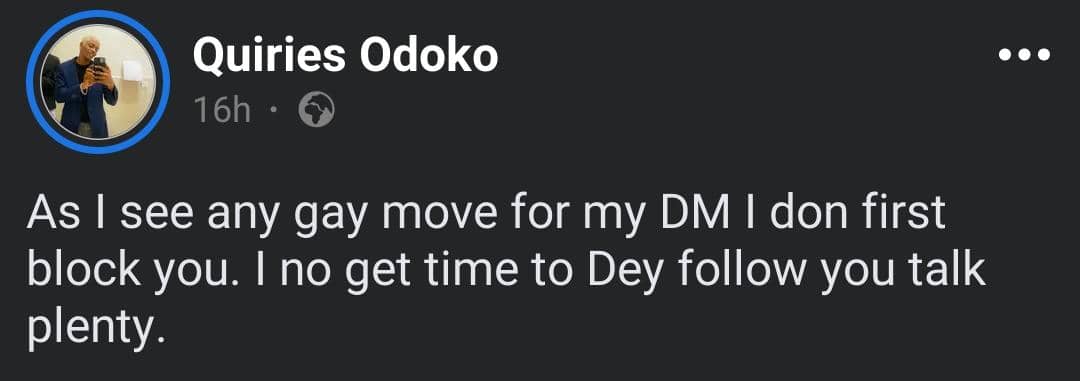Select the post text starting 'As I see'

pyautogui.click(x=506, y=271)
